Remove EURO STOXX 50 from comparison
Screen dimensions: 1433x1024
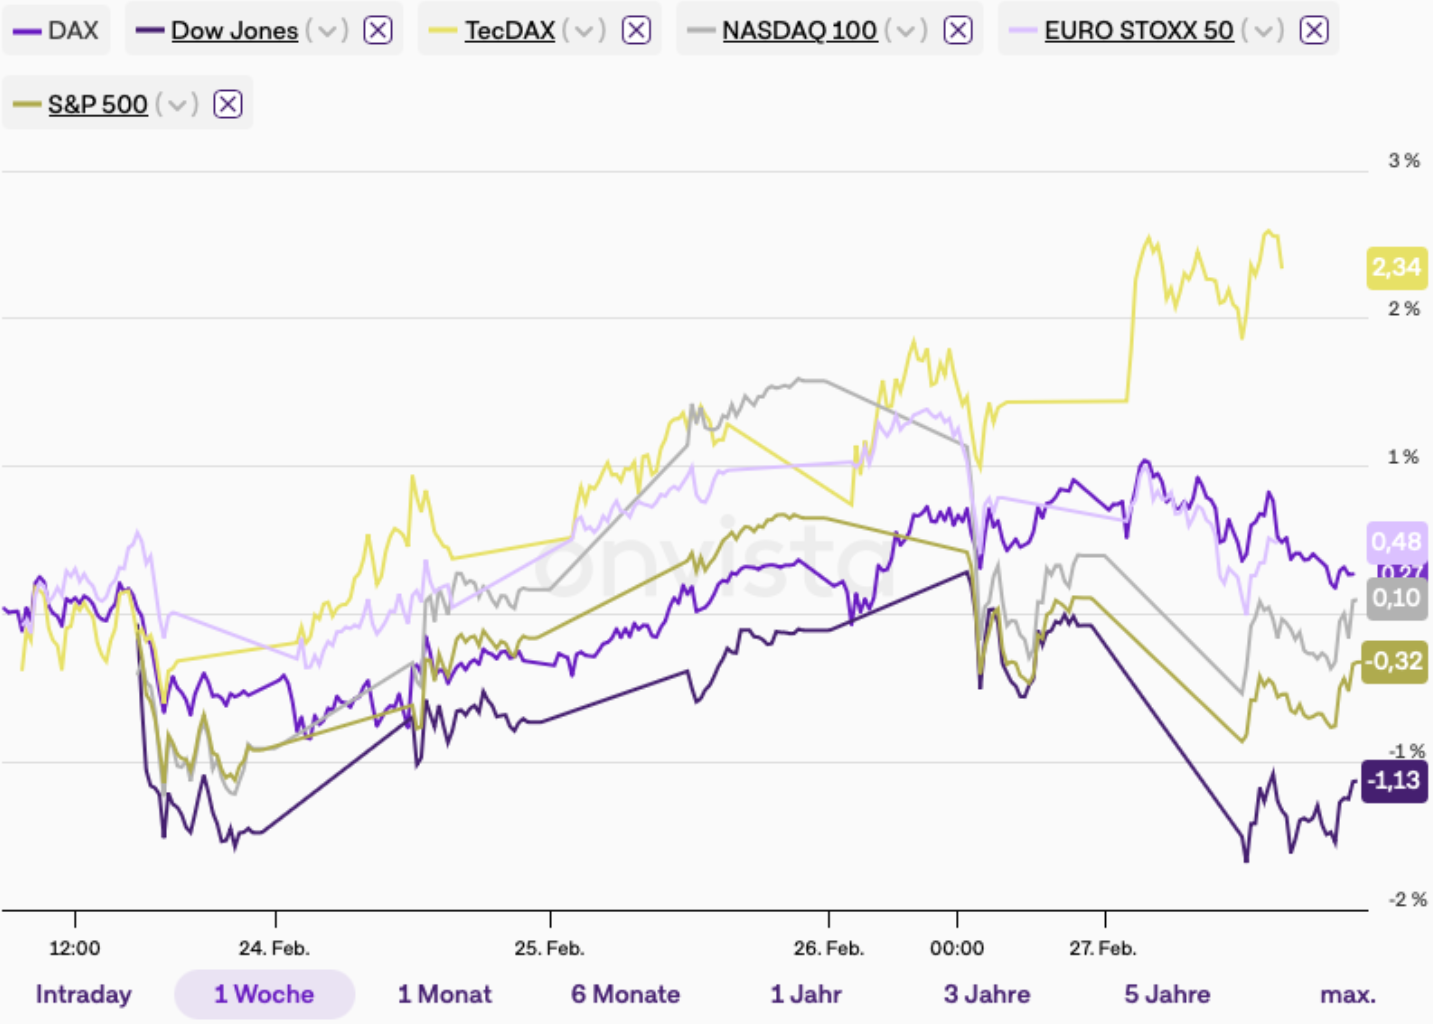click(1314, 31)
